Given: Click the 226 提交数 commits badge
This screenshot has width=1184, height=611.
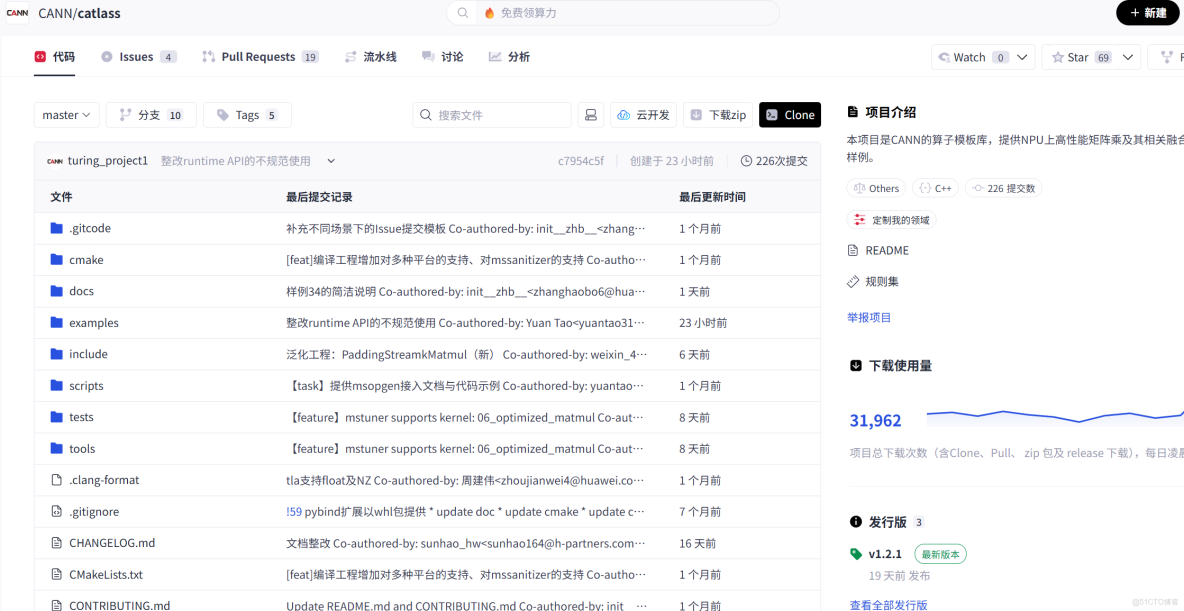Looking at the screenshot, I should click(x=1003, y=187).
